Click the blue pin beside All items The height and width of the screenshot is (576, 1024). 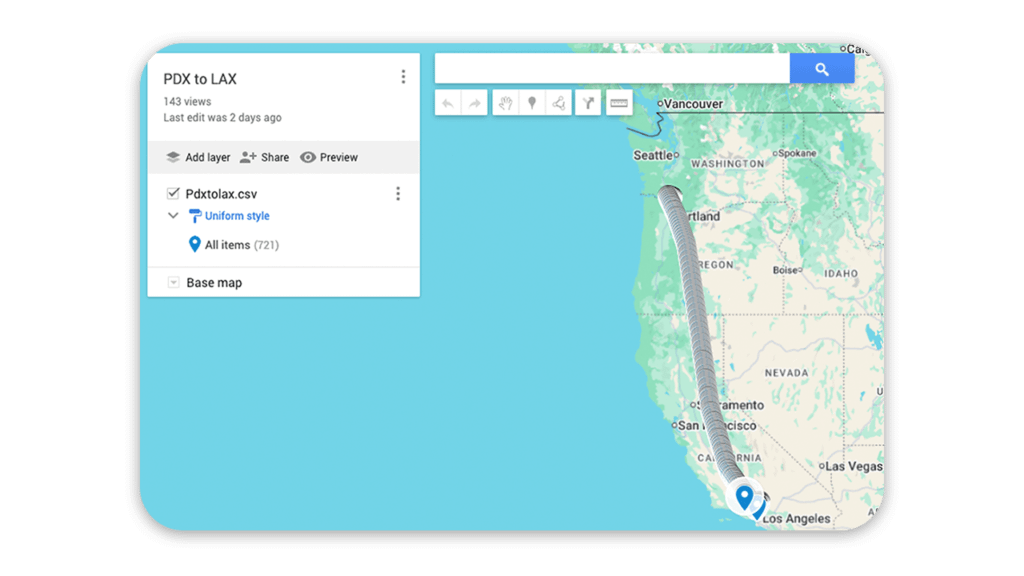195,244
